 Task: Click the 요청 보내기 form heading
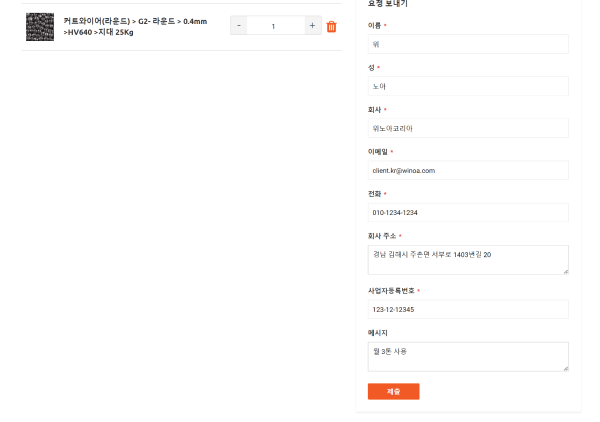388,4
